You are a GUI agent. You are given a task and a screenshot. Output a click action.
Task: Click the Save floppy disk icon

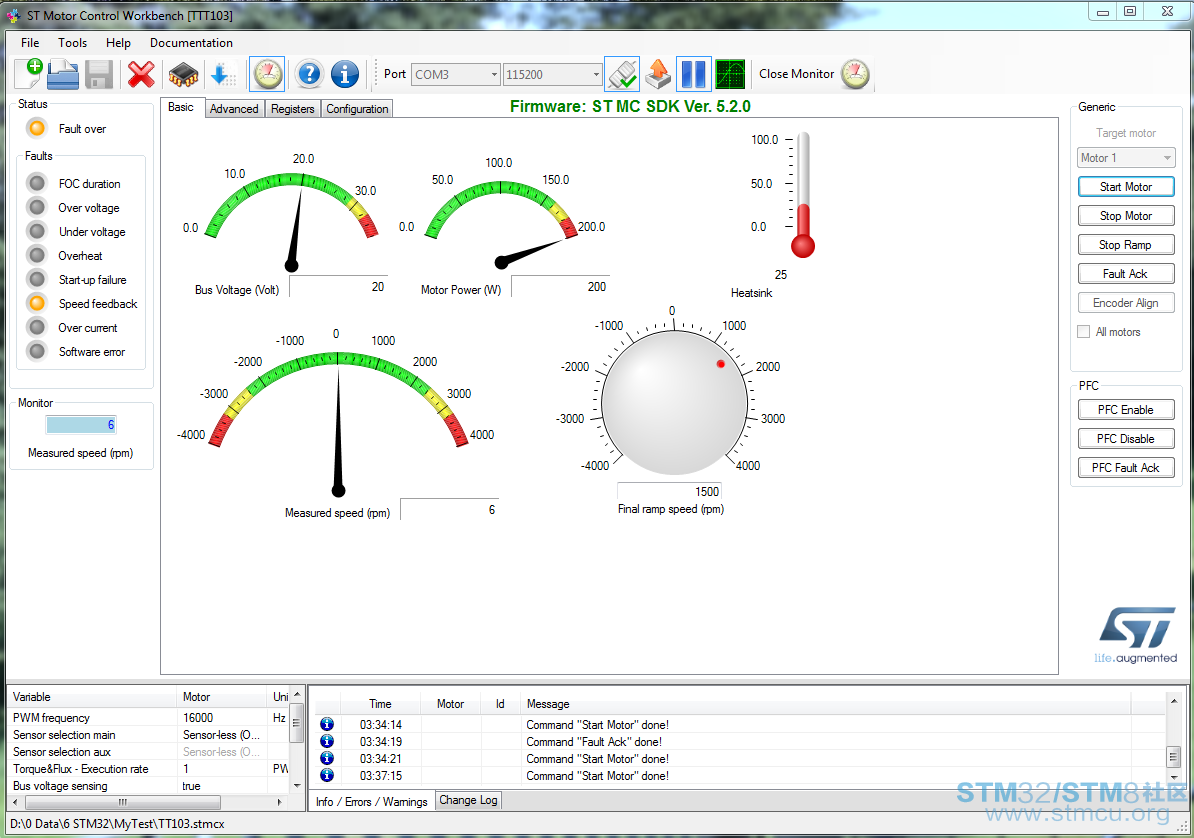(x=99, y=75)
